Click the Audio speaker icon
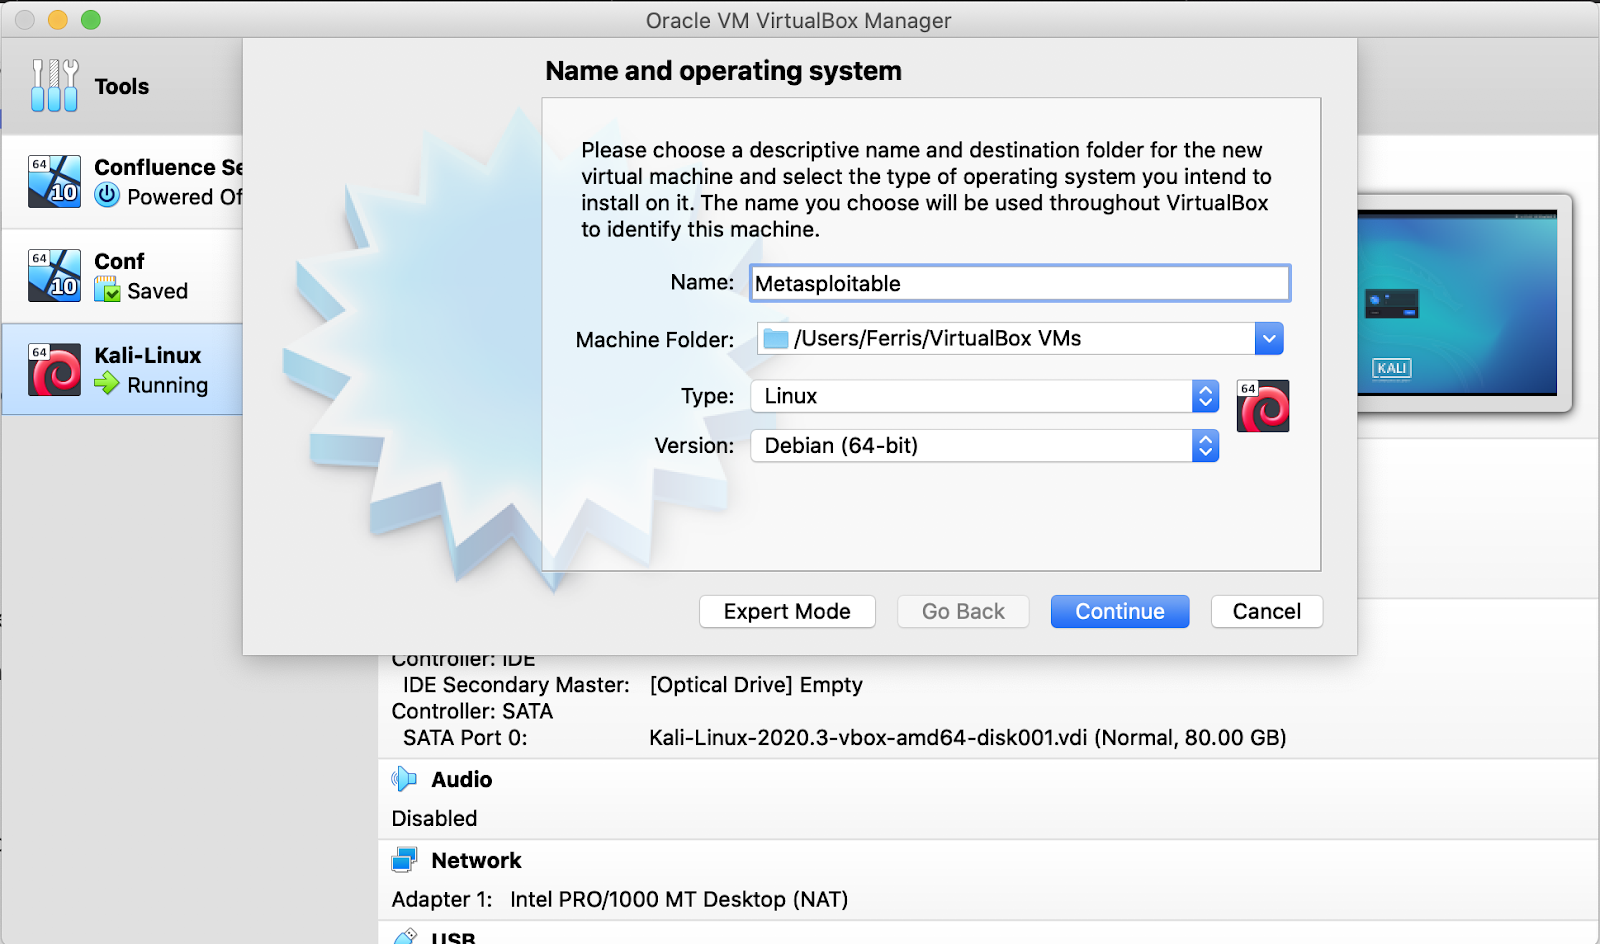1600x944 pixels. tap(404, 779)
